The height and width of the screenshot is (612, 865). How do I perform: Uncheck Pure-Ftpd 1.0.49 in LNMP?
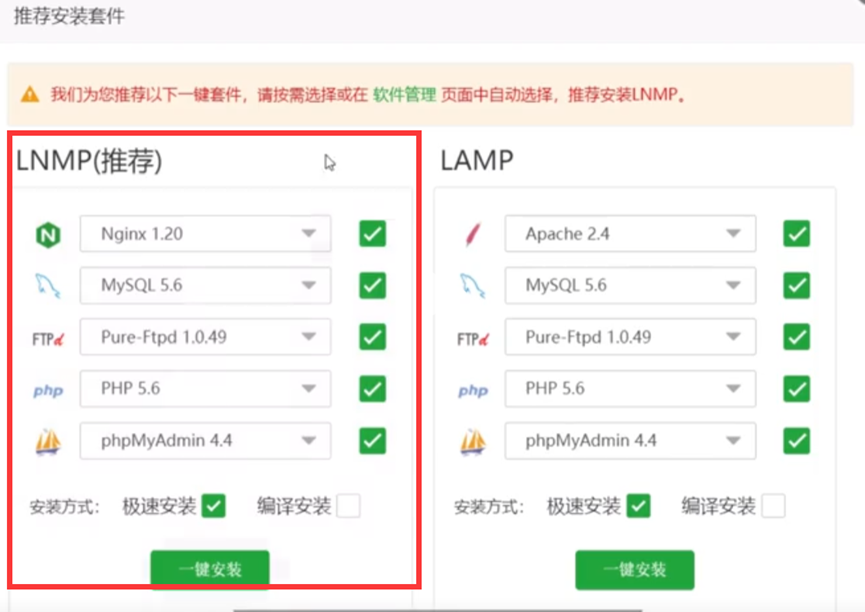click(x=372, y=337)
